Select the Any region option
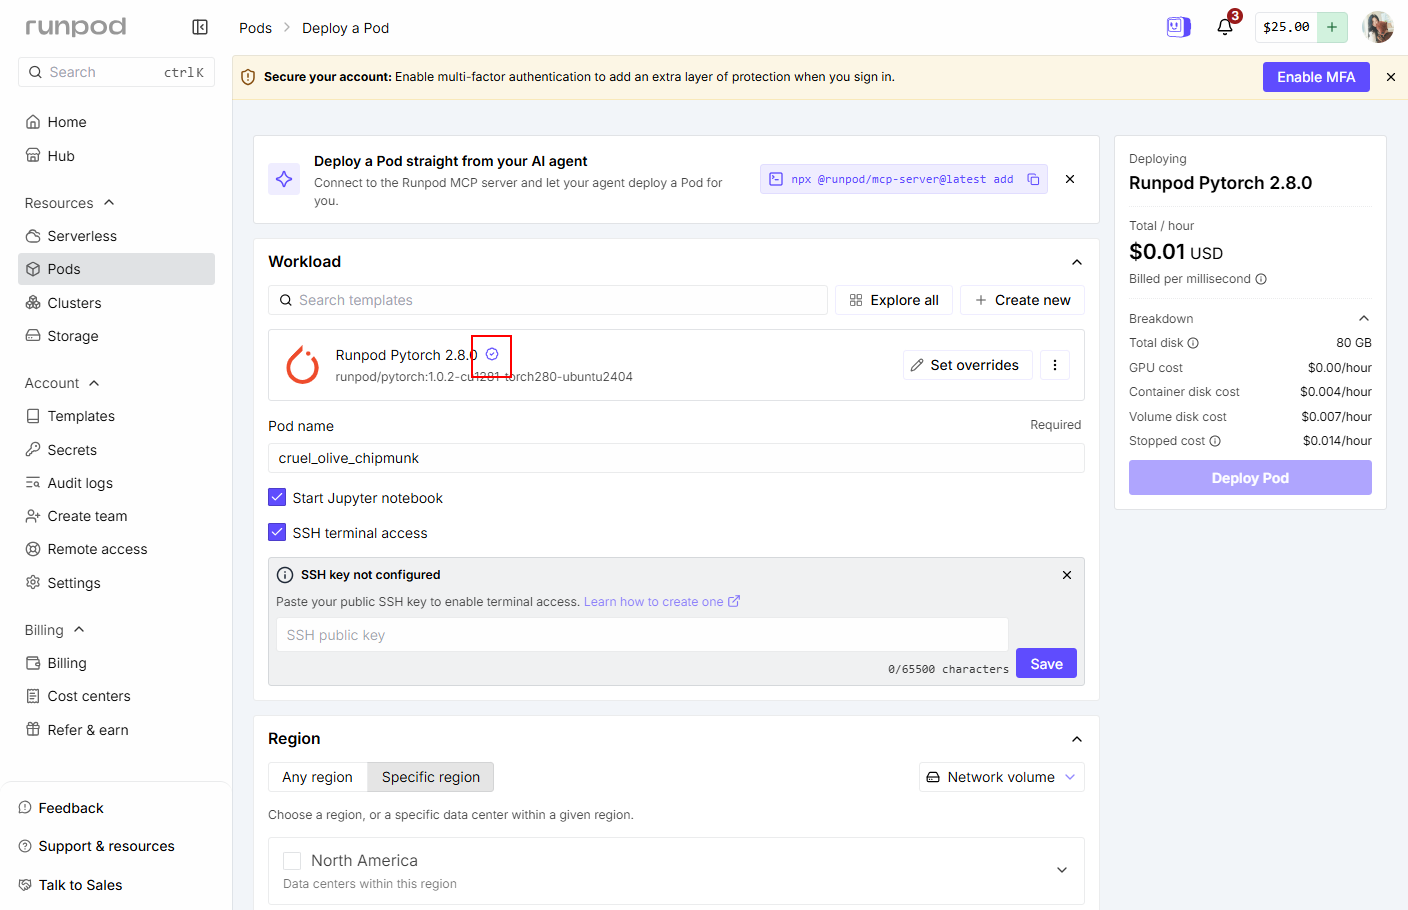The image size is (1408, 910). pyautogui.click(x=318, y=777)
